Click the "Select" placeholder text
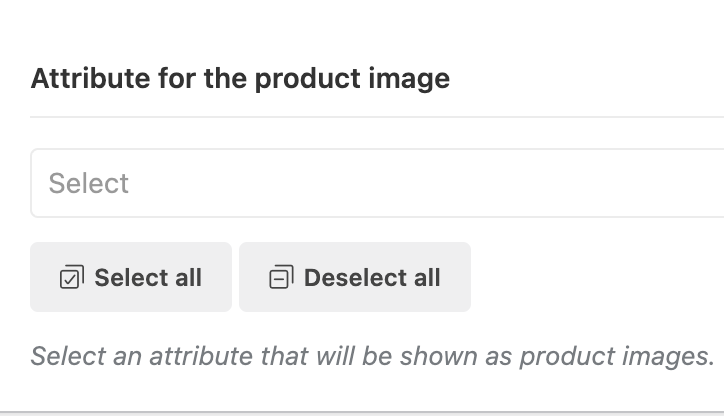 click(89, 183)
